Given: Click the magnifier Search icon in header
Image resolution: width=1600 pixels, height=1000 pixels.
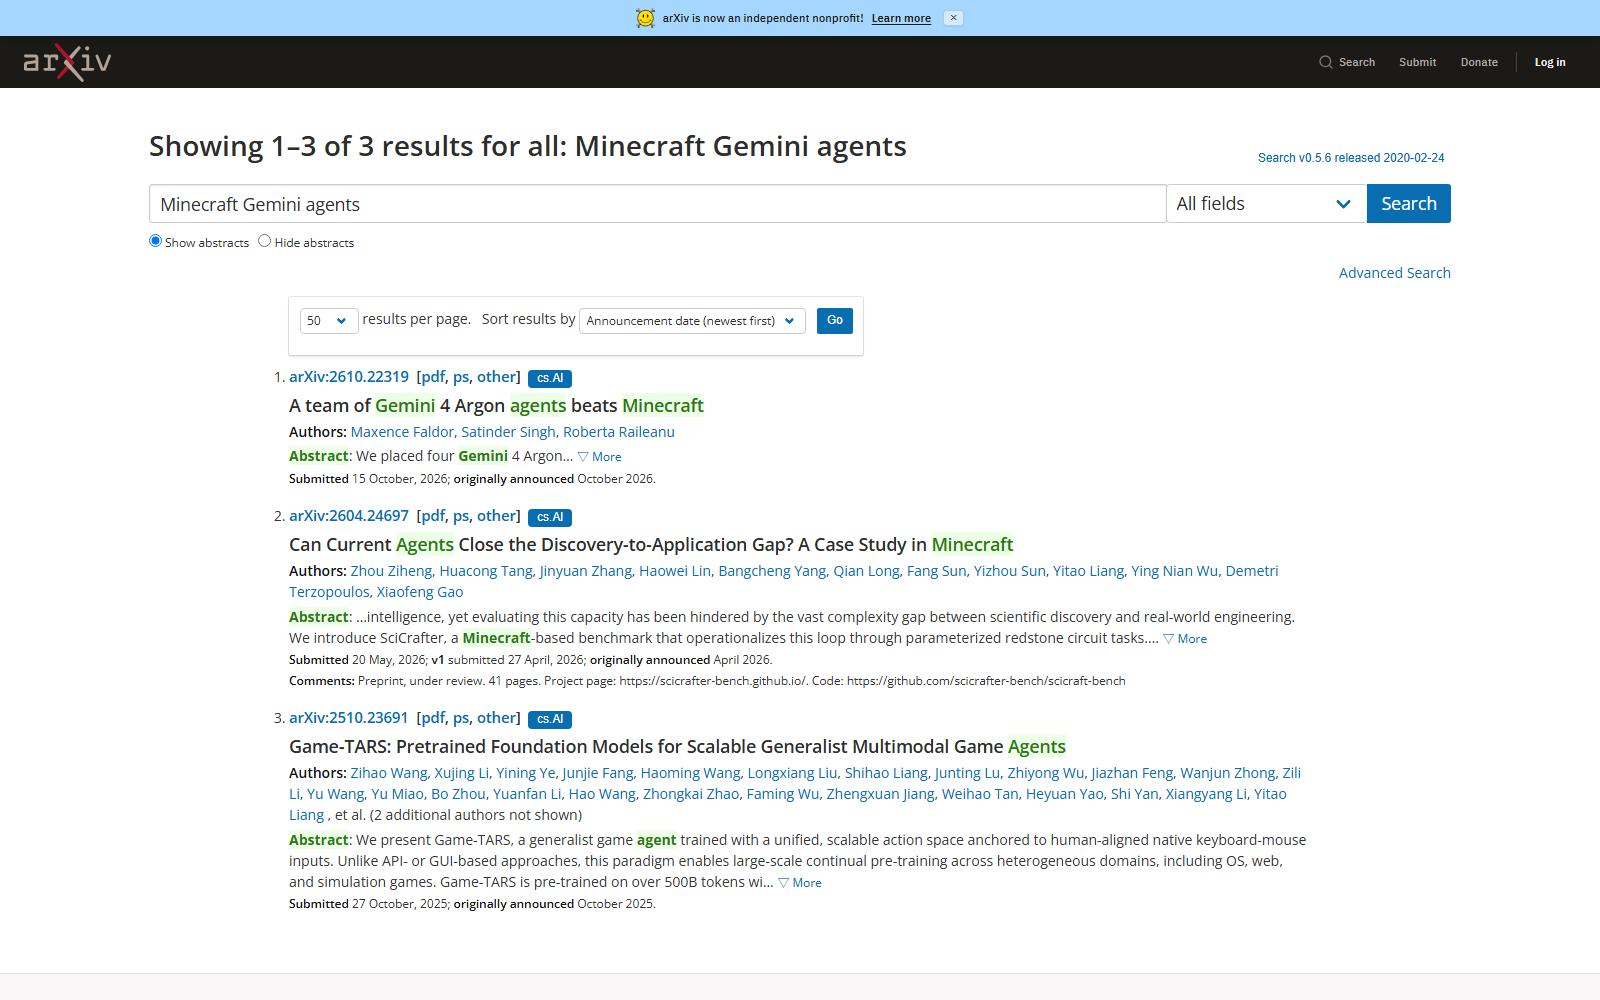Looking at the screenshot, I should 1326,62.
